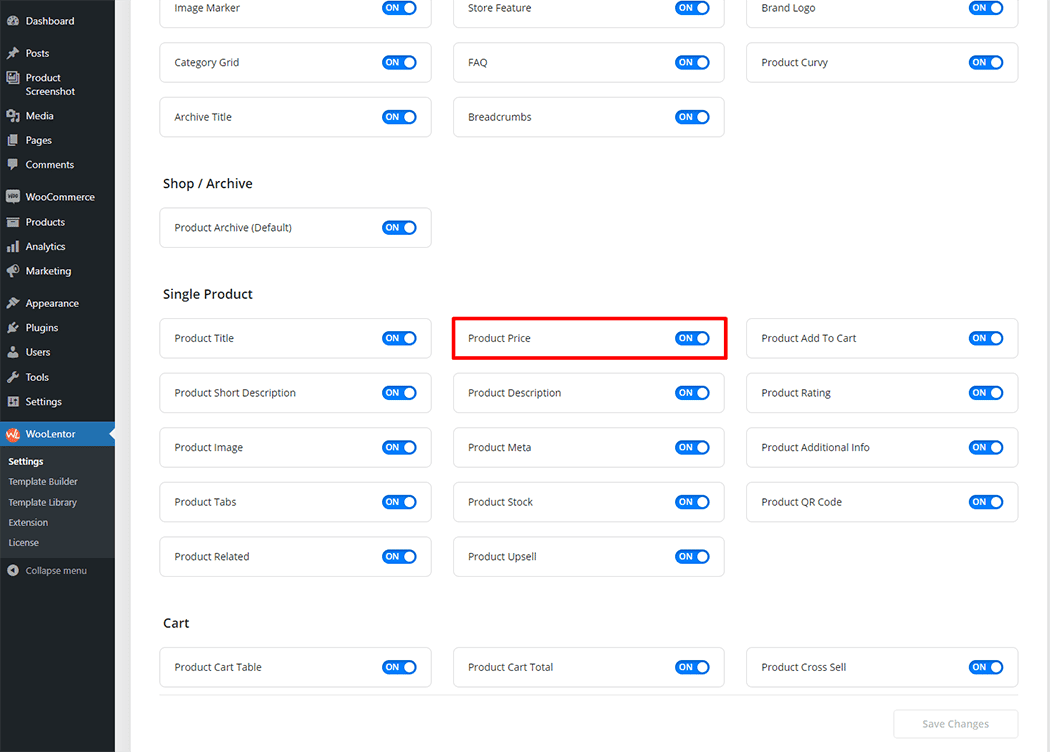
Task: Disable the FAQ module toggle
Action: [692, 62]
